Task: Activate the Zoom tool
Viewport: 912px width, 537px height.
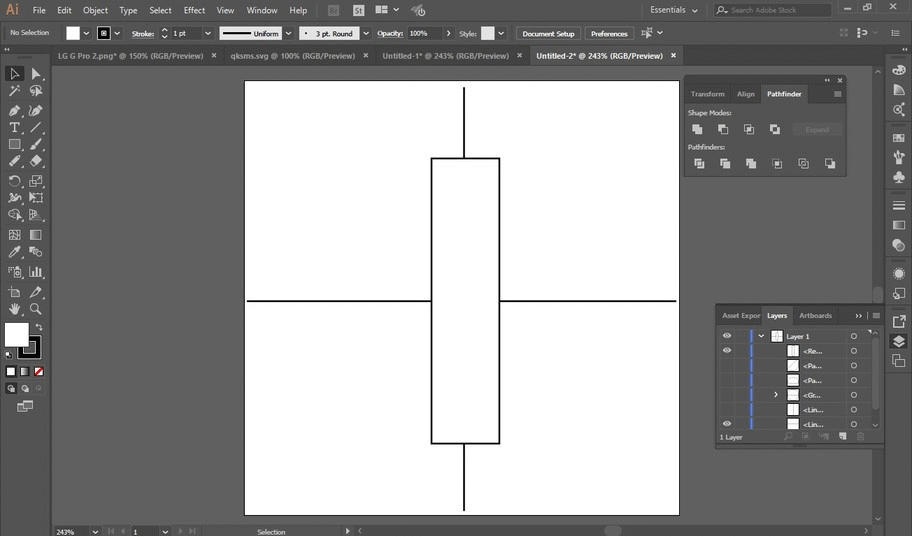Action: coord(36,309)
